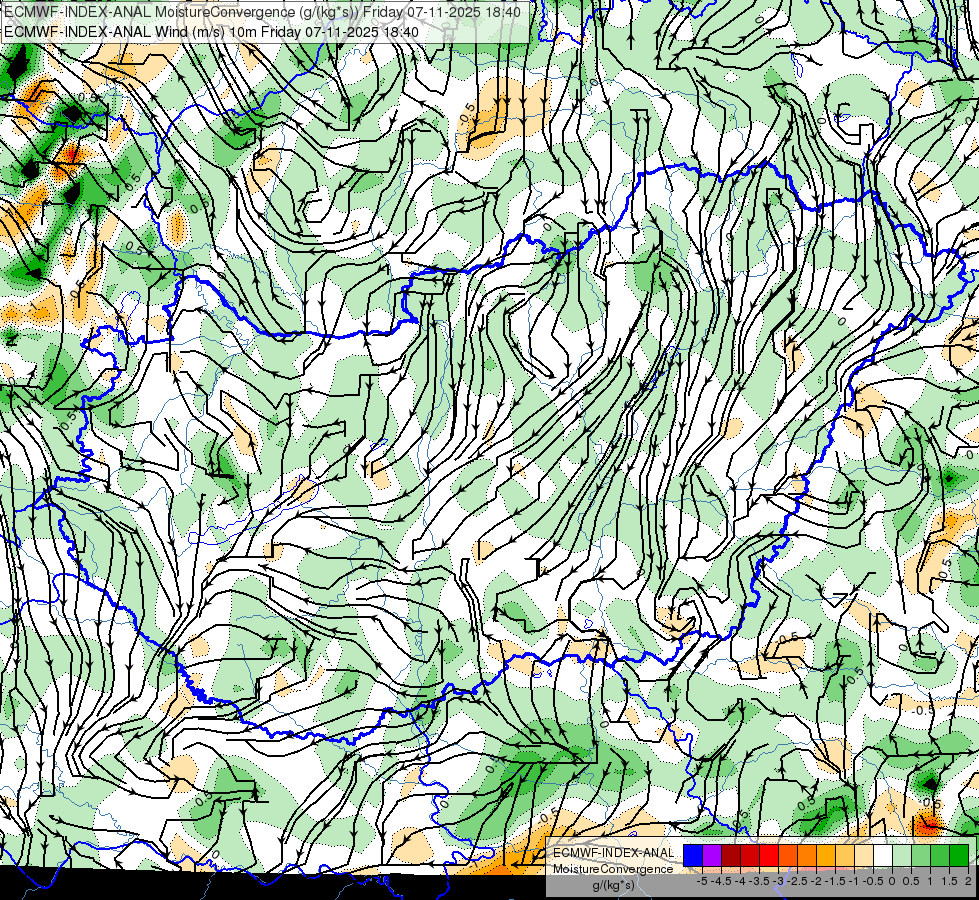The image size is (979, 900).
Task: Pick the dark green swatch between 1.5 and 2
Action: (959, 856)
